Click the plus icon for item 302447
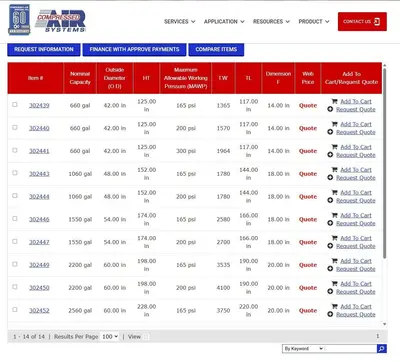Viewport: 400px width, 362px height. (x=330, y=246)
